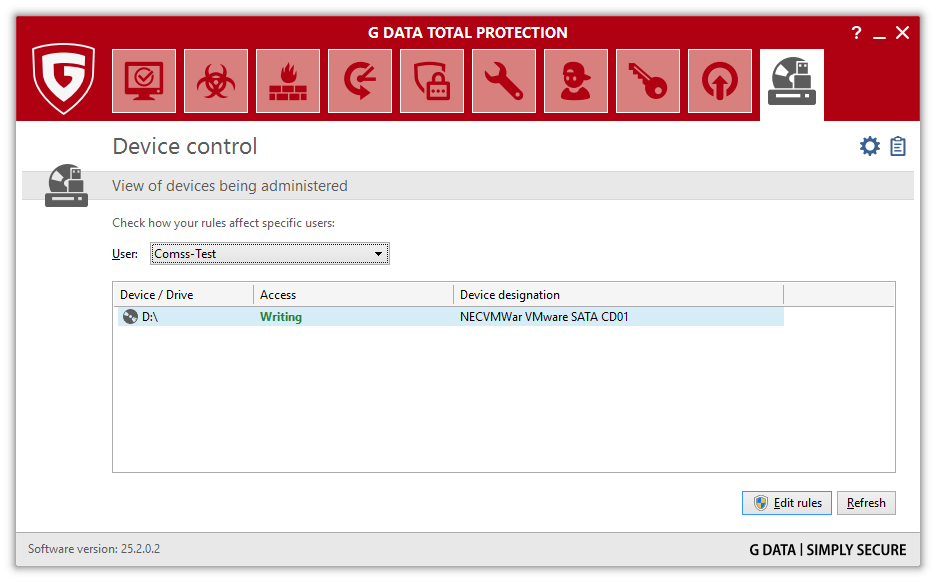Close the G DATA Total Protection window

(x=903, y=33)
